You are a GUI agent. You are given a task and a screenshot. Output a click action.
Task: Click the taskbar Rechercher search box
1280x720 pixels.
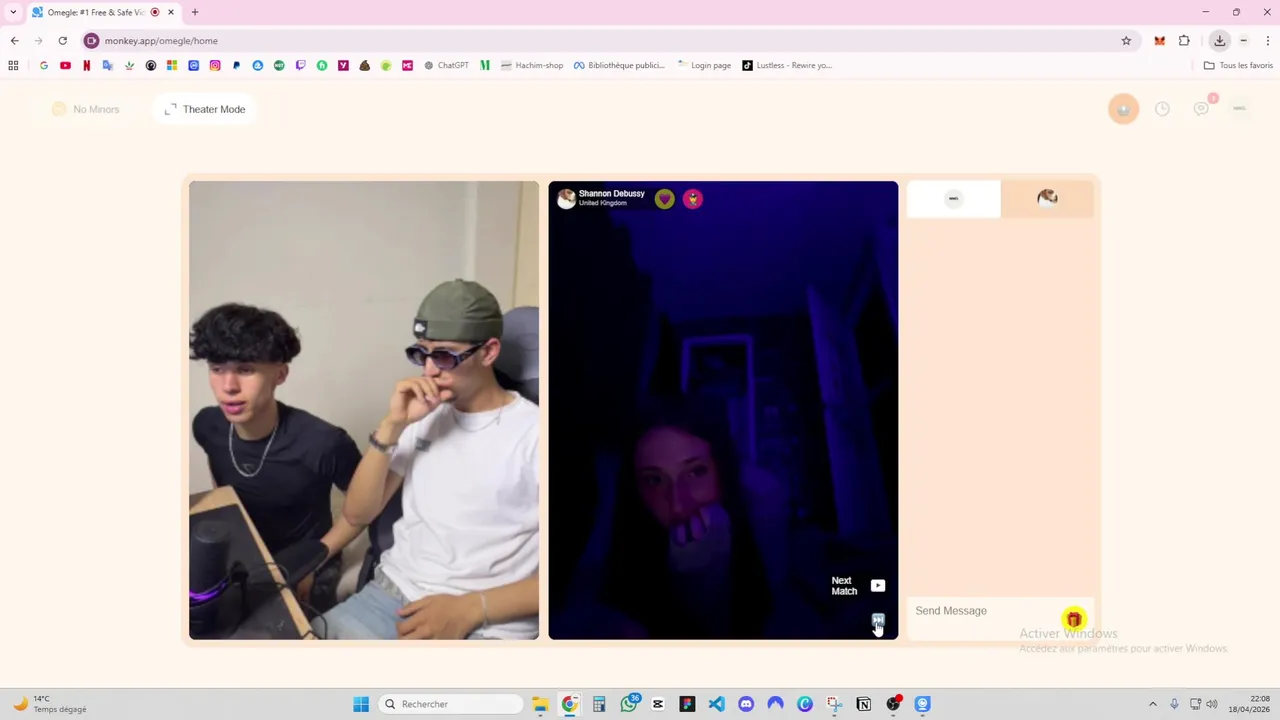[x=451, y=704]
